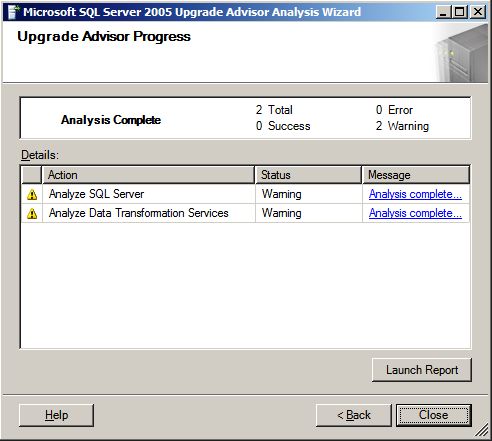Viewport: 492px width, 441px height.
Task: Minimize the Upgrade Advisor wizard window
Action: click(x=443, y=12)
